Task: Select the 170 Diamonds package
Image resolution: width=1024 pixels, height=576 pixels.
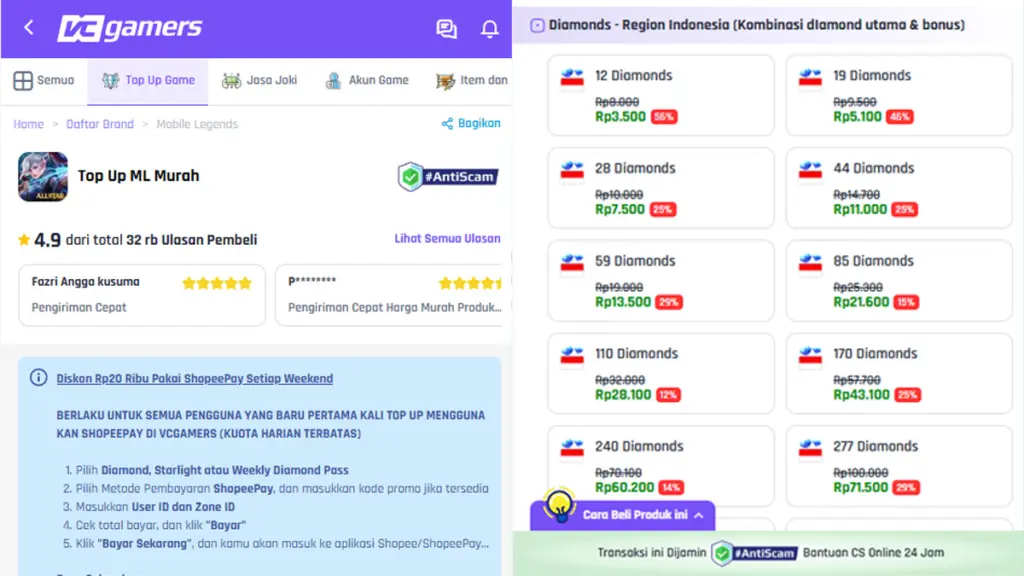Action: pyautogui.click(x=899, y=374)
